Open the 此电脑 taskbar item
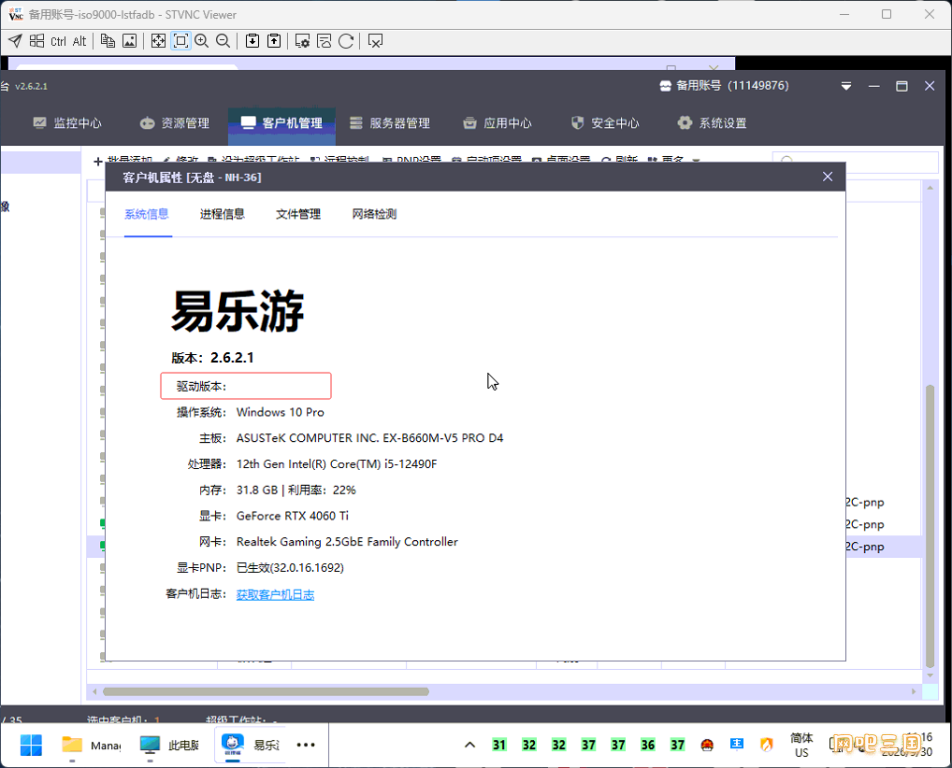 point(169,745)
